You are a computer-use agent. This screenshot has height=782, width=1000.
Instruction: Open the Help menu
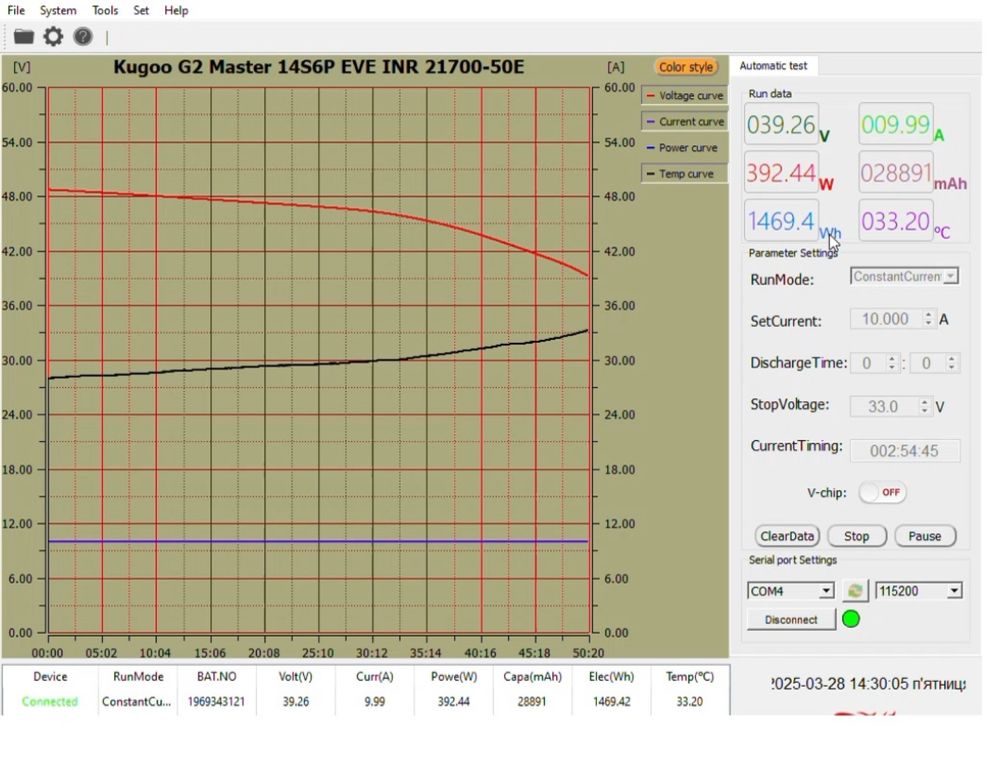click(176, 10)
